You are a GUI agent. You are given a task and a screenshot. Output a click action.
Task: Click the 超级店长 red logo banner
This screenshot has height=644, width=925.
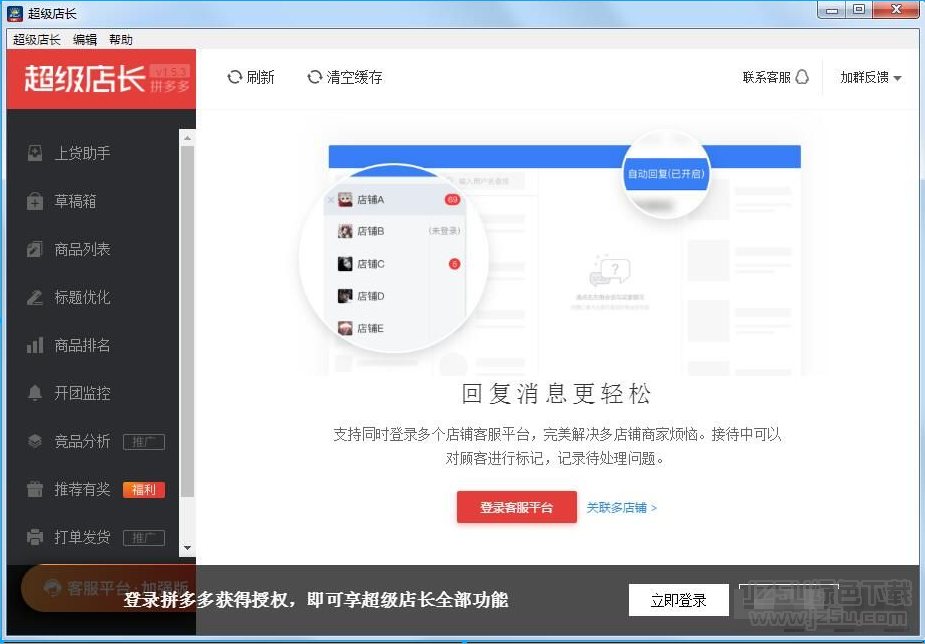(101, 79)
